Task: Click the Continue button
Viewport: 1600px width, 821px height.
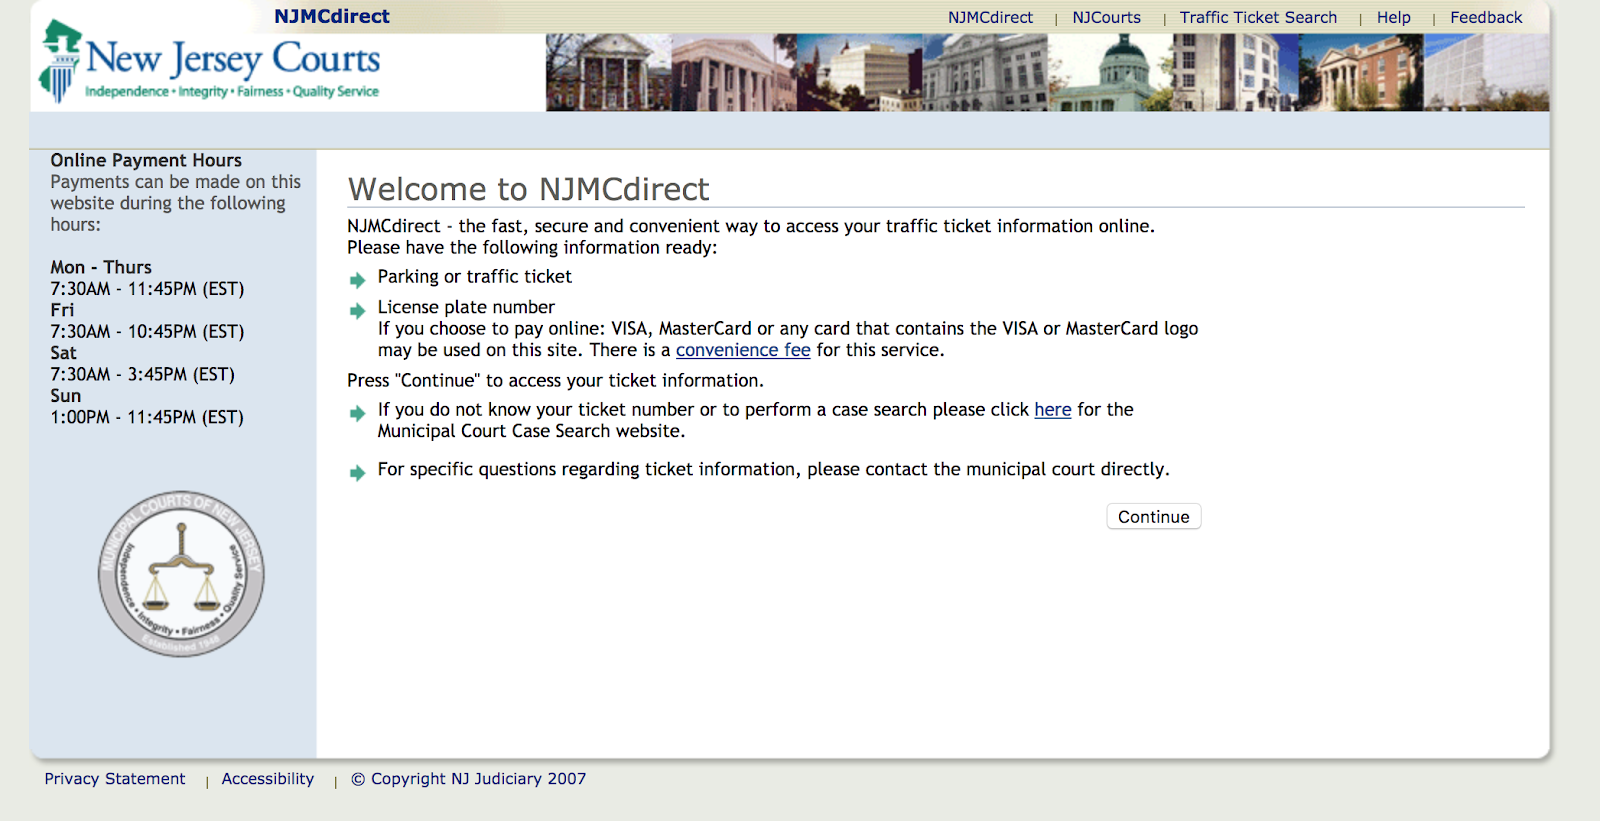Action: (x=1154, y=516)
